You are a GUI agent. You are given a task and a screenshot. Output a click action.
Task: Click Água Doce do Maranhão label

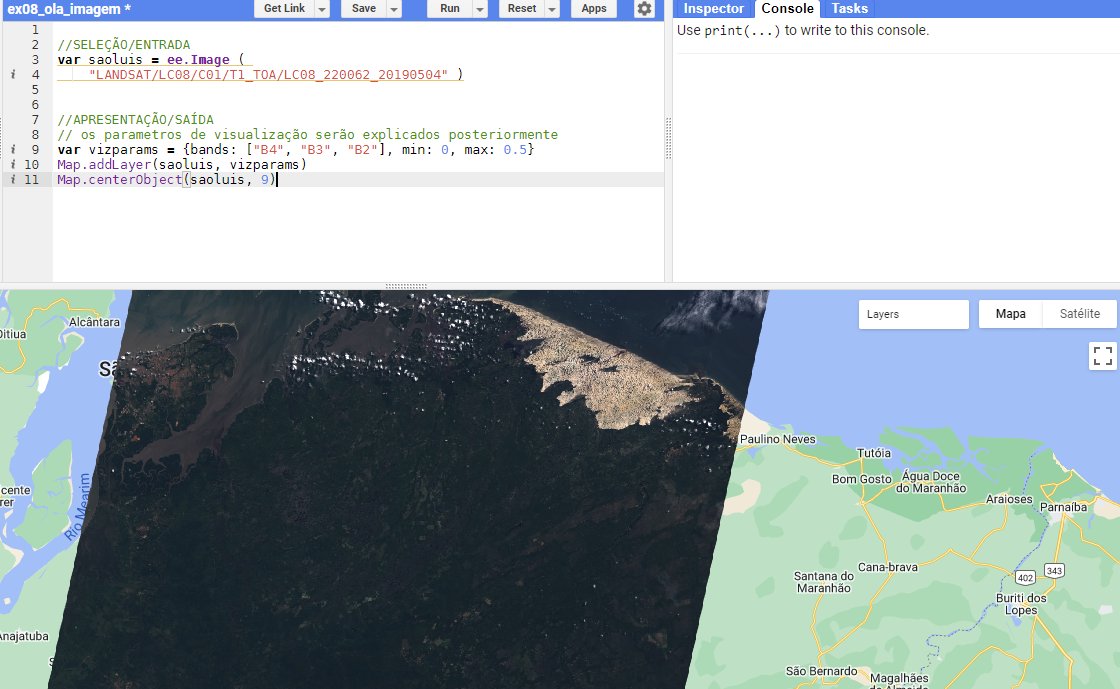(x=931, y=482)
